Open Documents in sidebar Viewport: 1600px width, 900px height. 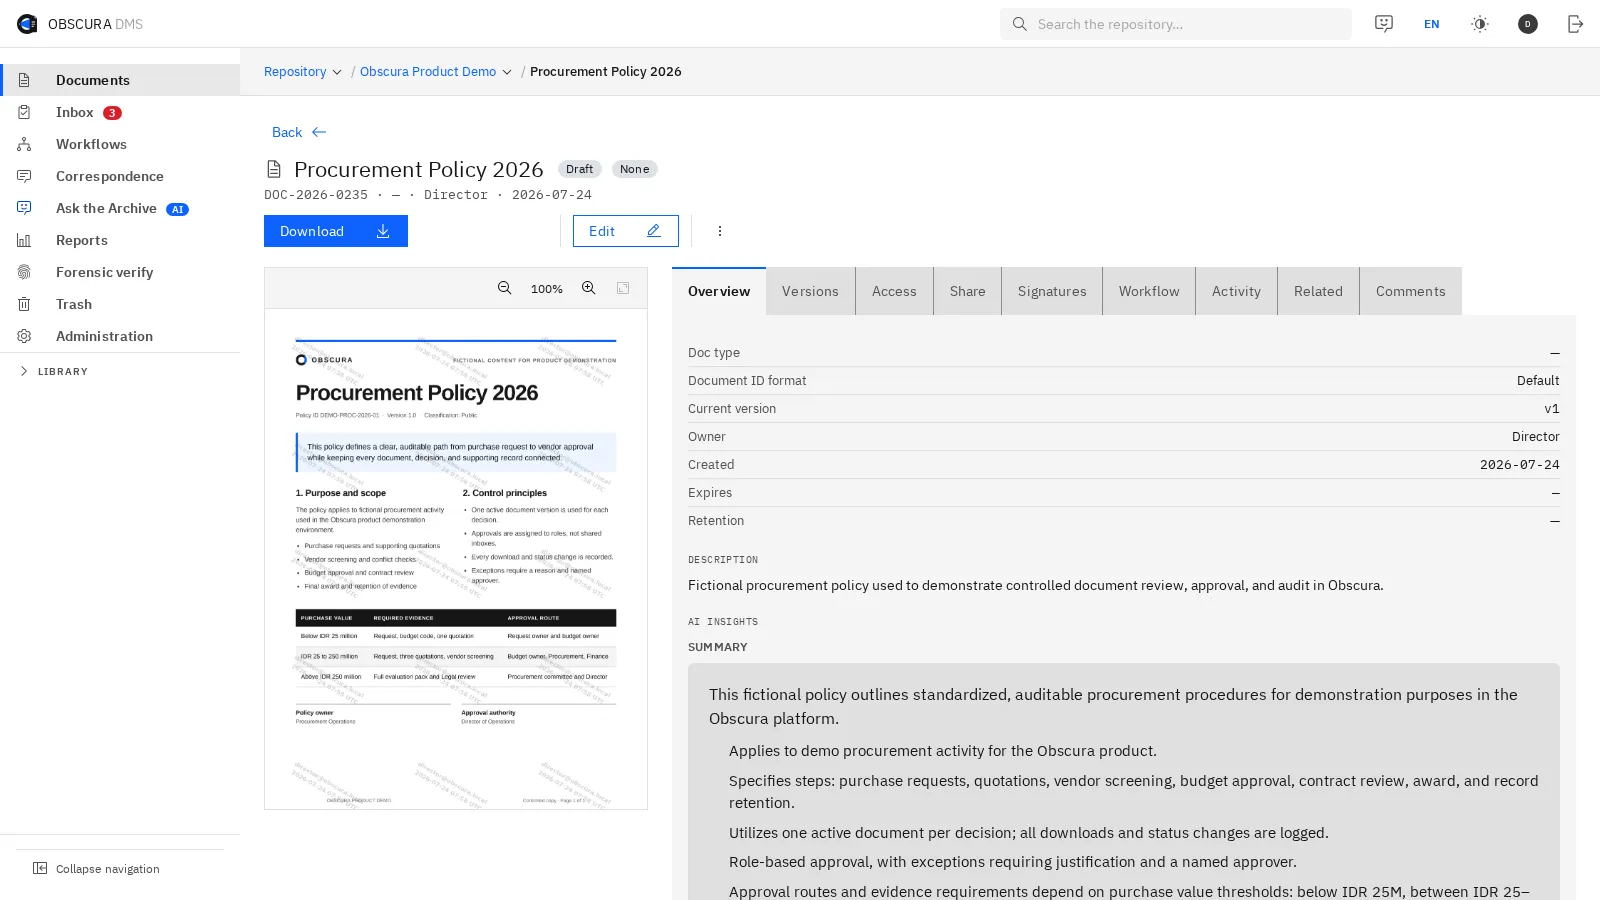120,80
